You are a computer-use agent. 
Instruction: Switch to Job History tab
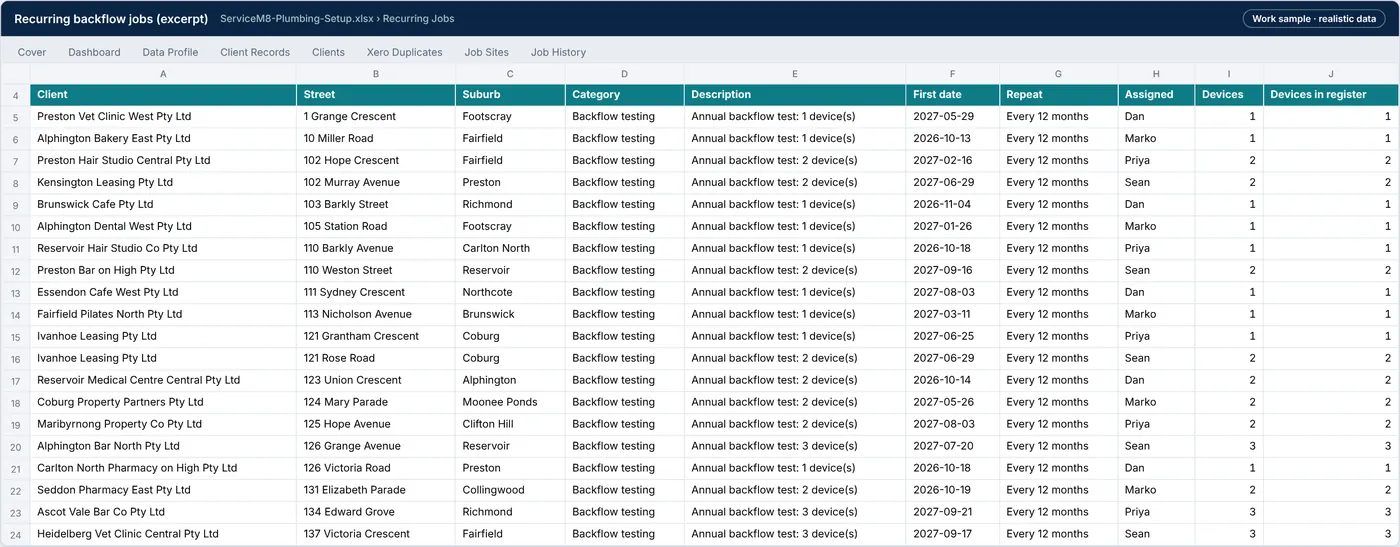point(558,52)
